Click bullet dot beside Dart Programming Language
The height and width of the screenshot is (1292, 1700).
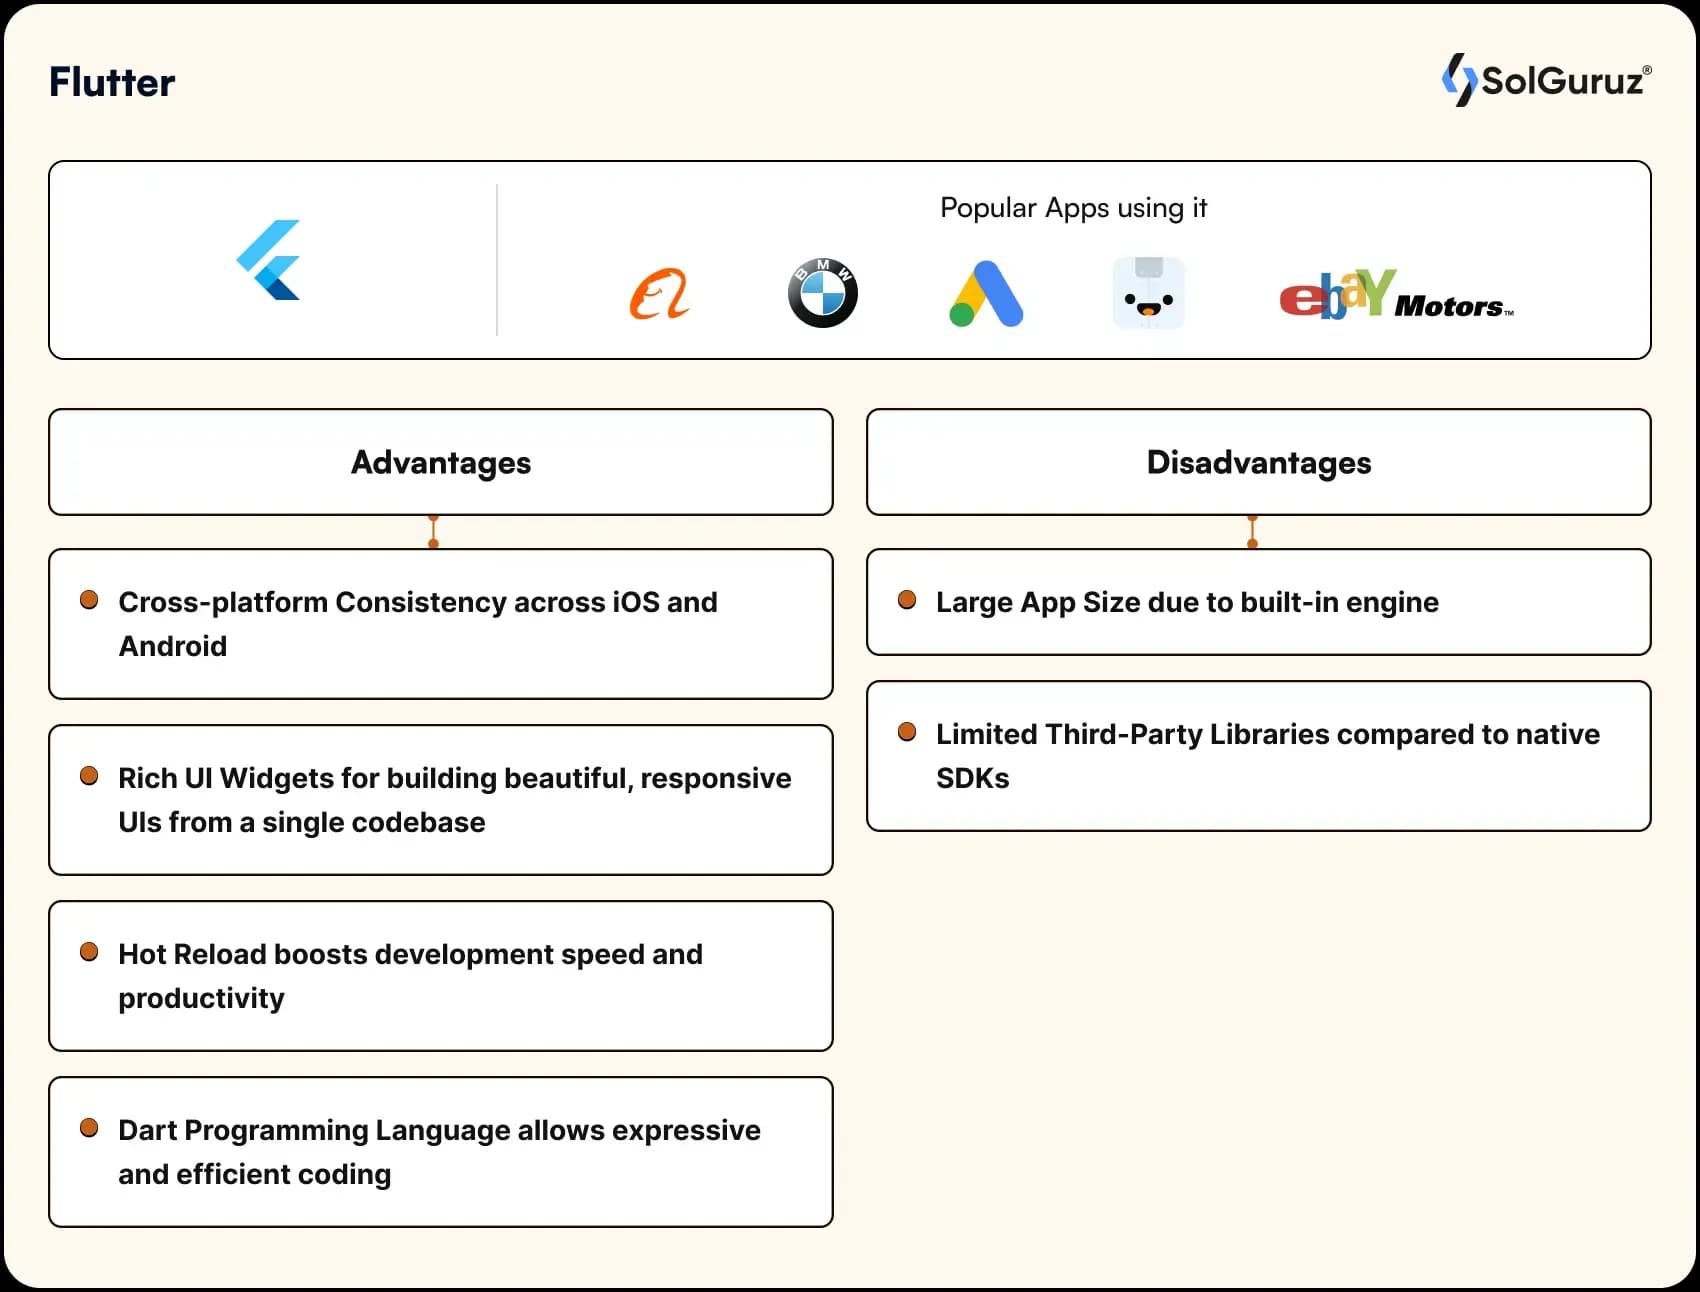(89, 1128)
